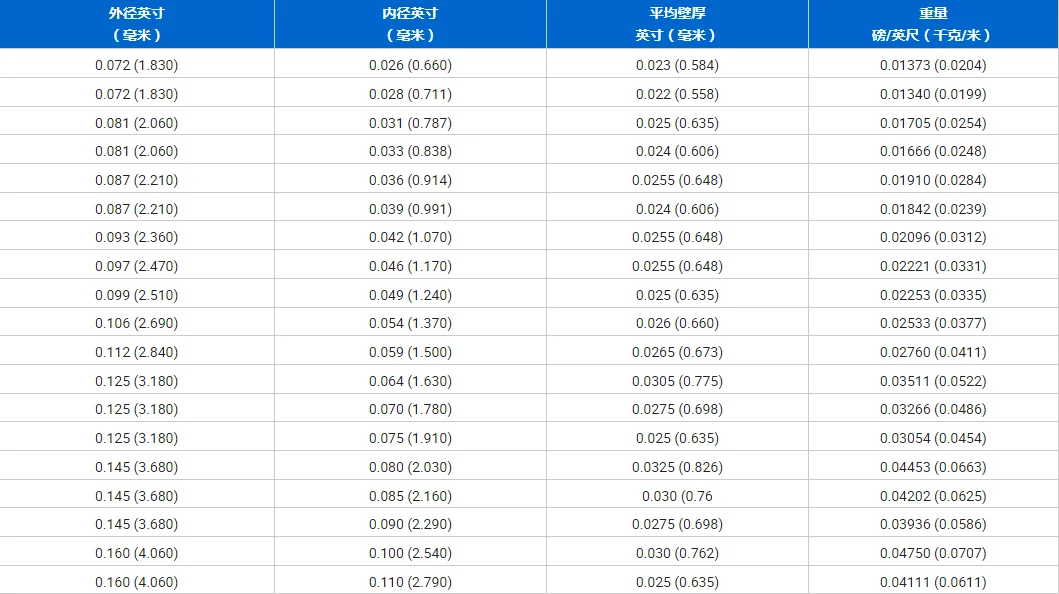
Task: Click weight cell 0.01842 (0.0239)
Action: pos(932,209)
